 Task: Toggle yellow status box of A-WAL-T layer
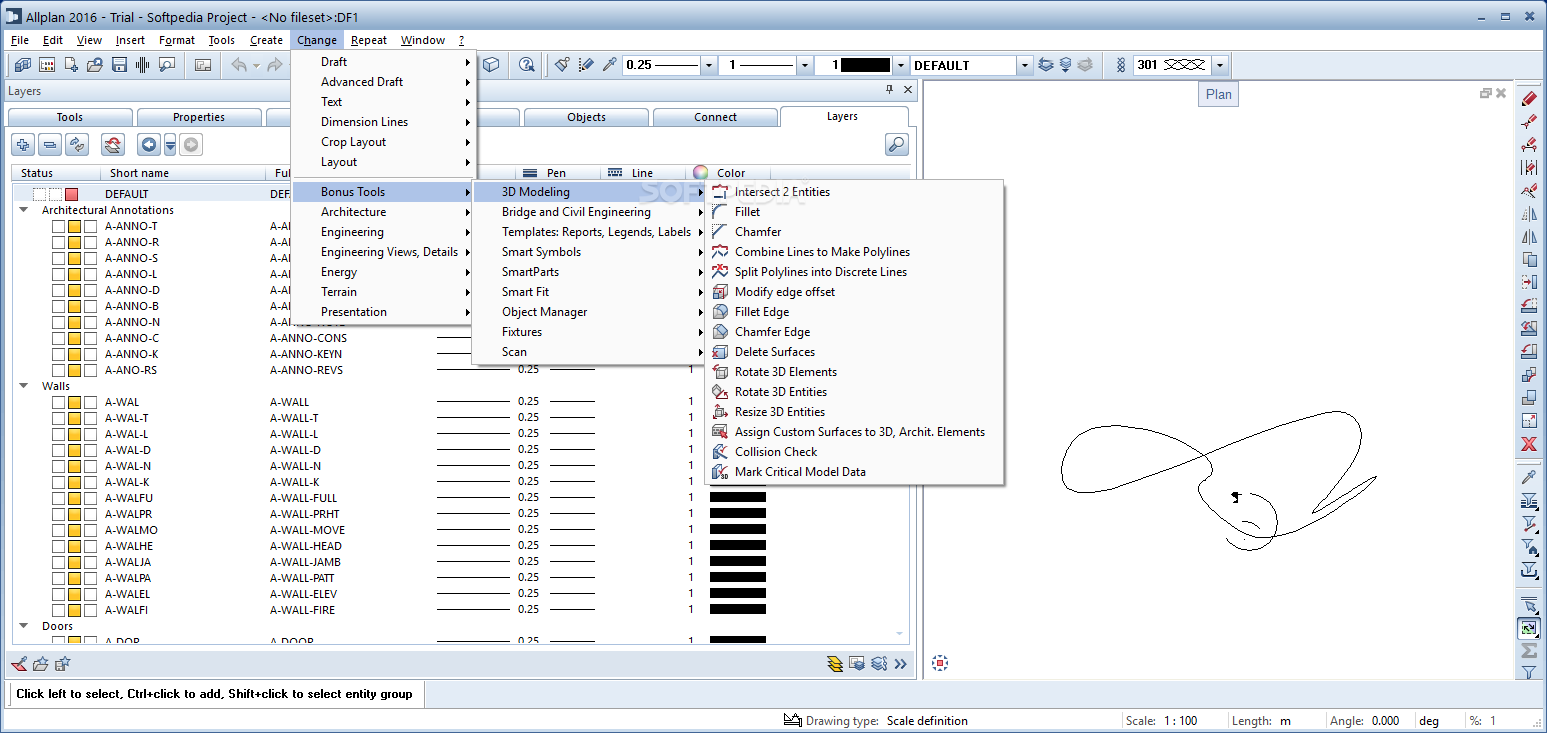(74, 418)
